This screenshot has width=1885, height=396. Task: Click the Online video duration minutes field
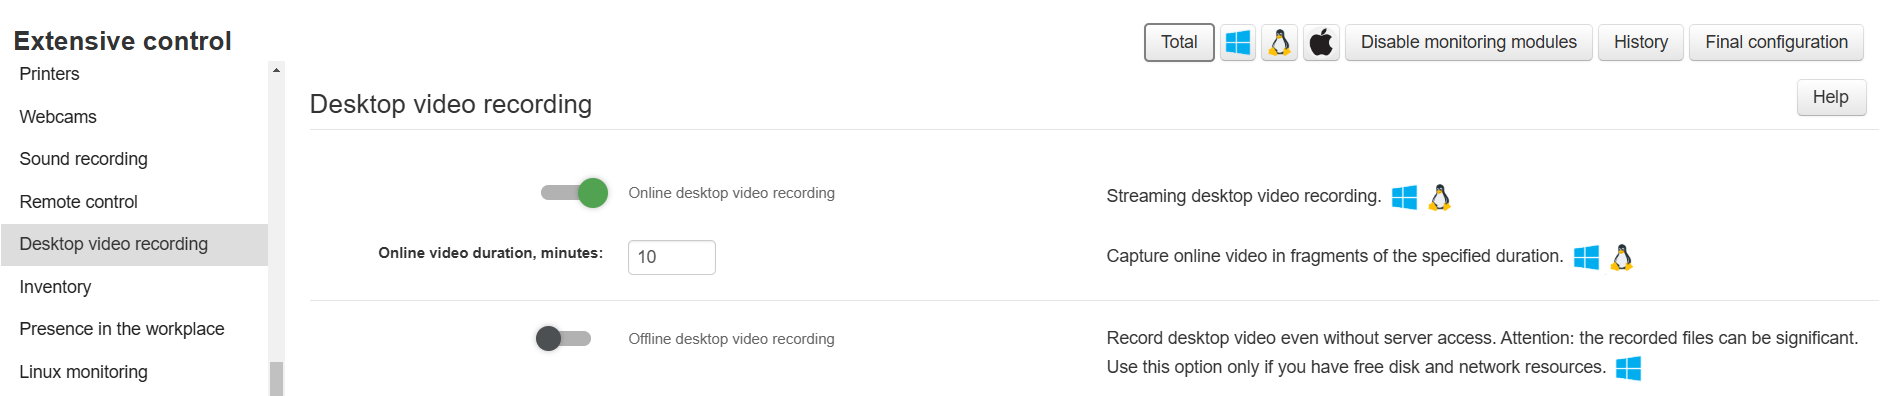tap(671, 257)
